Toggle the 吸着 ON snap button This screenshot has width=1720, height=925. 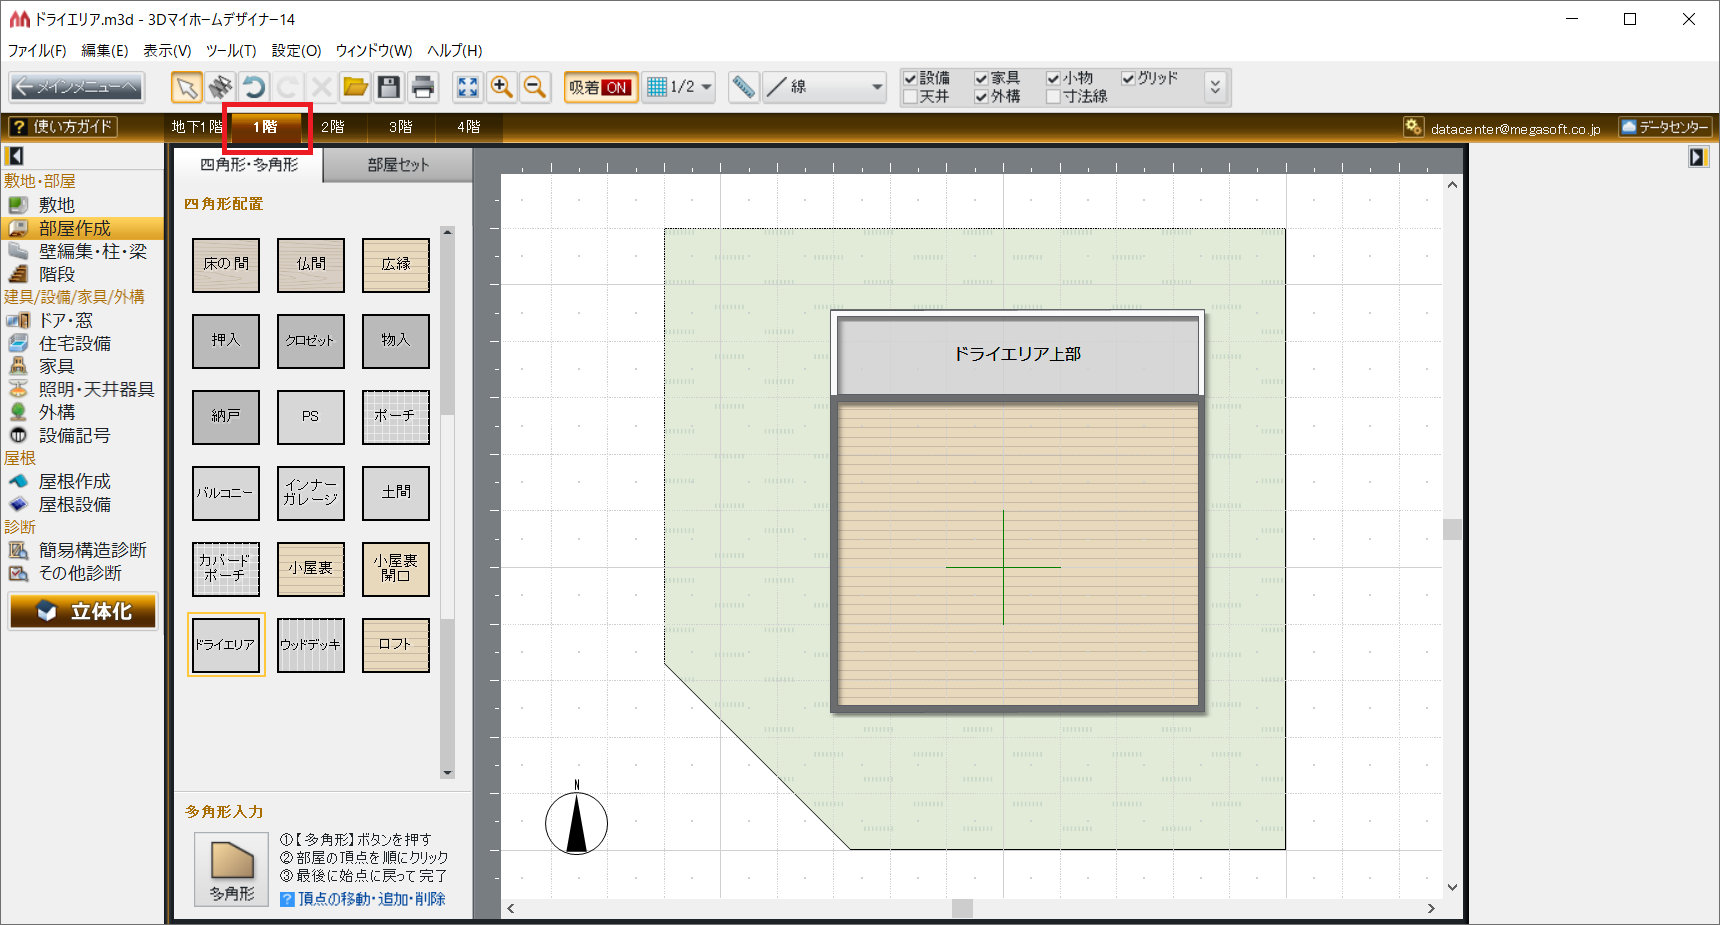(x=600, y=88)
